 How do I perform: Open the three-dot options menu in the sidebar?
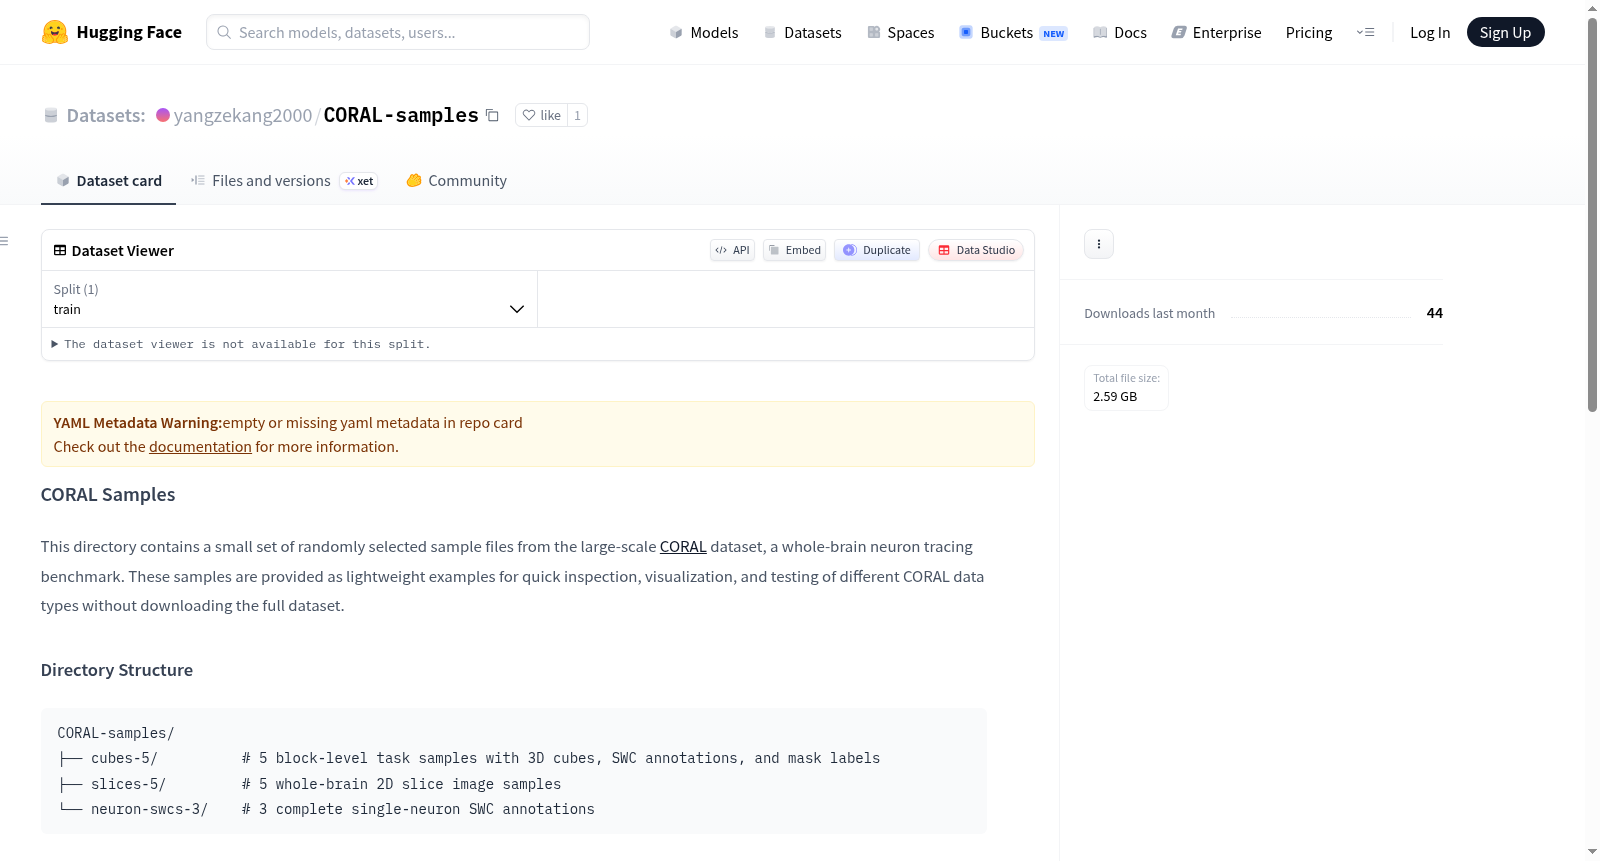pos(1099,244)
